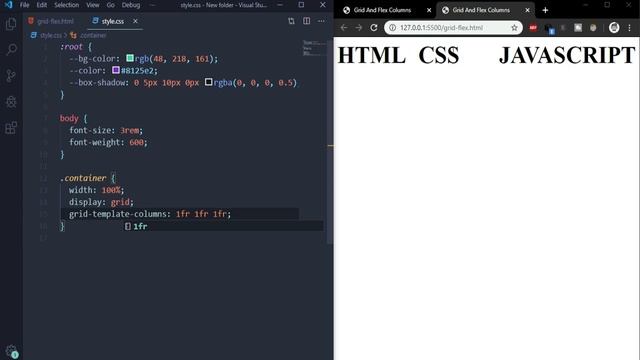Screen dimensions: 640x360
Task: Click the body selector in the code
Action: point(69,118)
